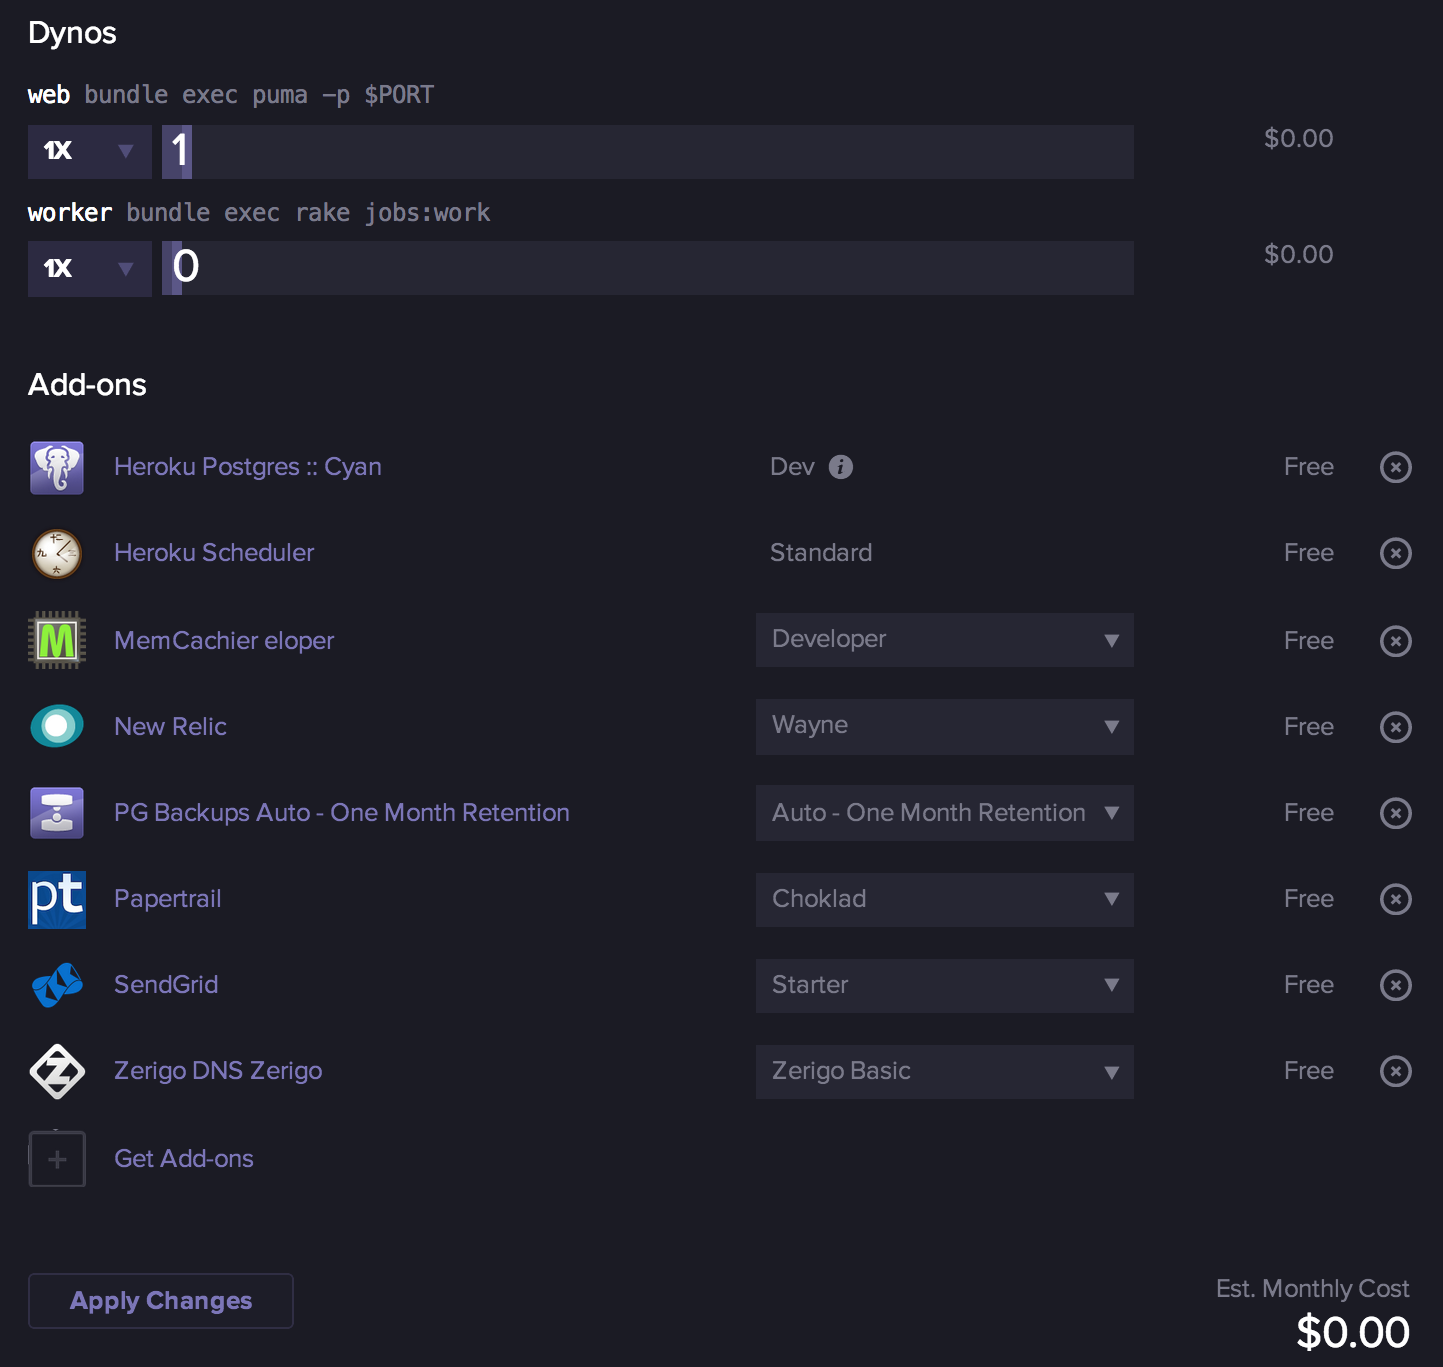Remove the SendGrid add-on

coord(1396,985)
